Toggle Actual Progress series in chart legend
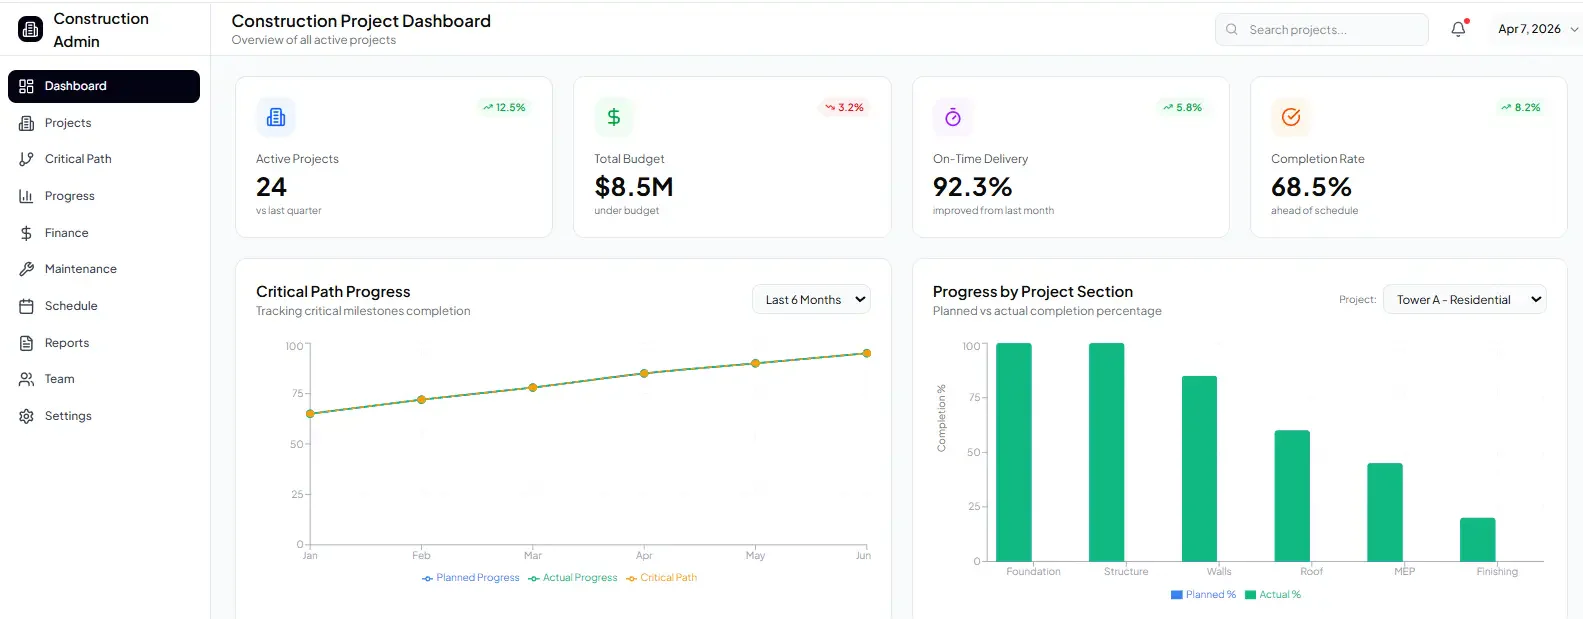Viewport: 1583px width, 619px height. click(x=573, y=578)
